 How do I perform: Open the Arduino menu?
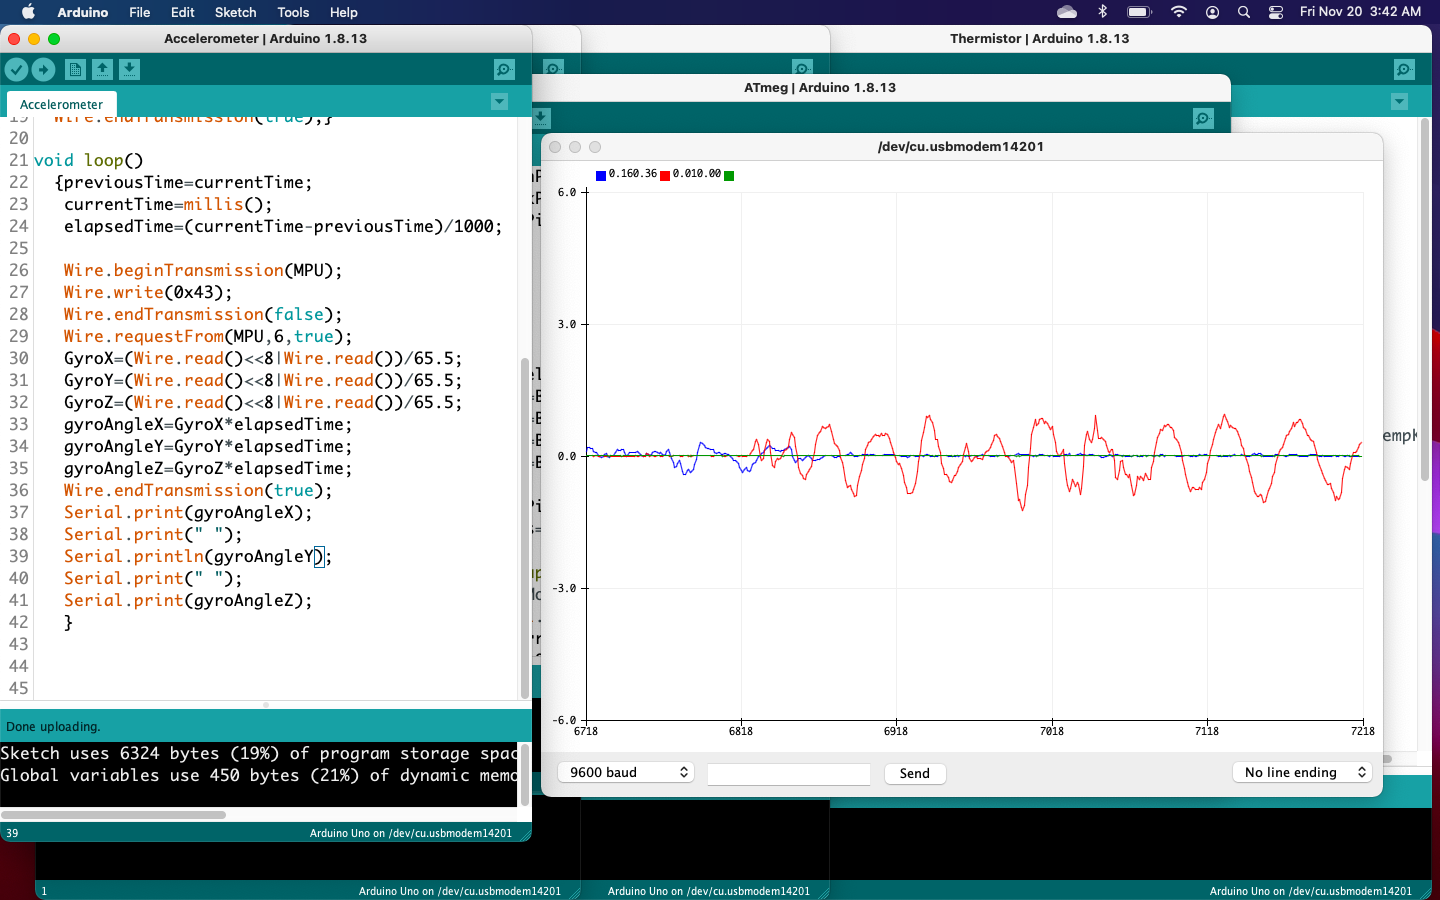82,12
